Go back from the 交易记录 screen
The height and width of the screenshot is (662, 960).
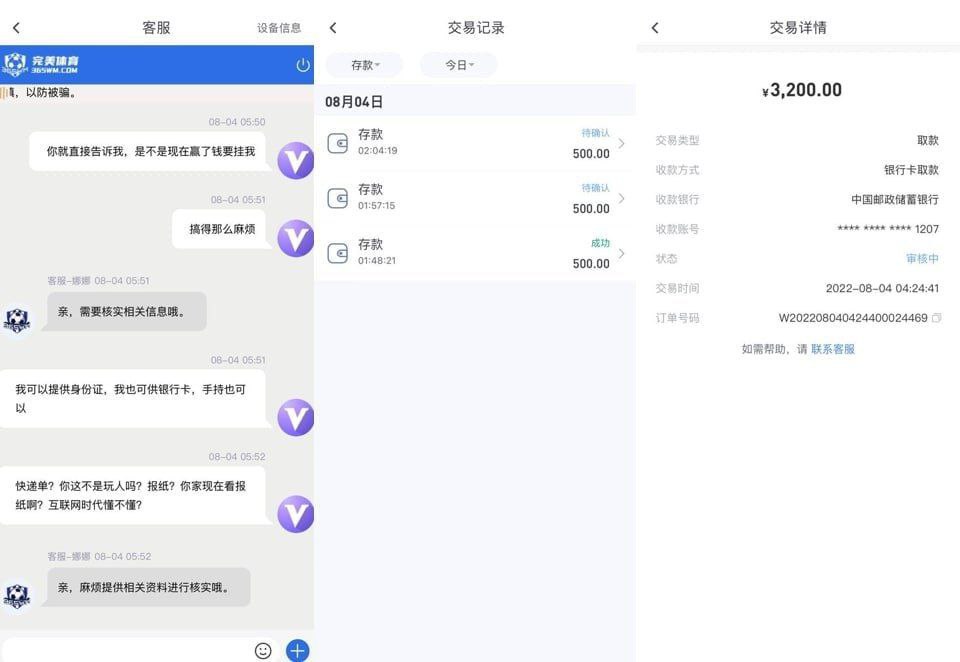click(333, 28)
